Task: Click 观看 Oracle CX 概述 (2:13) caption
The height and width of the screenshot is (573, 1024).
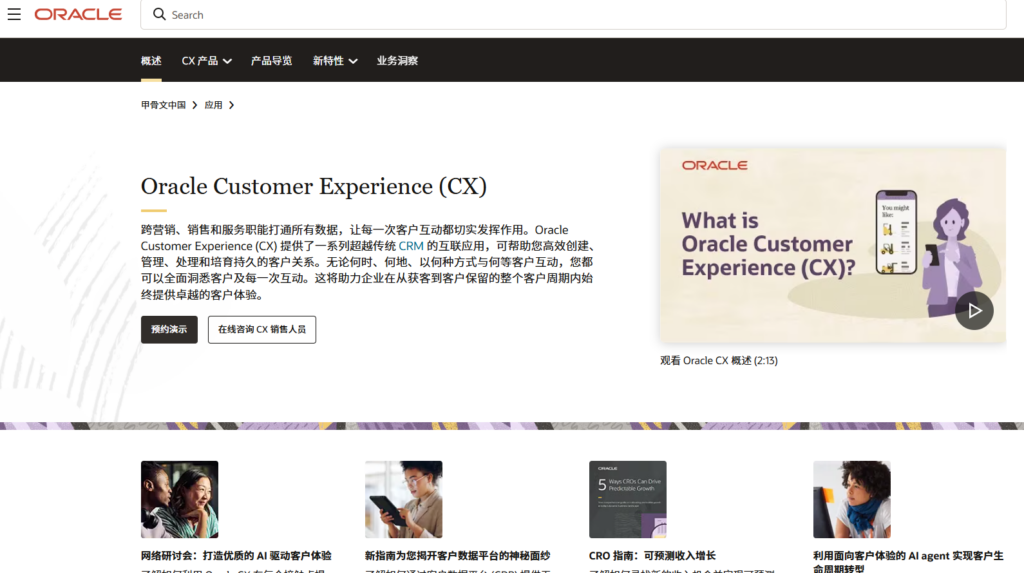Action: pyautogui.click(x=719, y=361)
